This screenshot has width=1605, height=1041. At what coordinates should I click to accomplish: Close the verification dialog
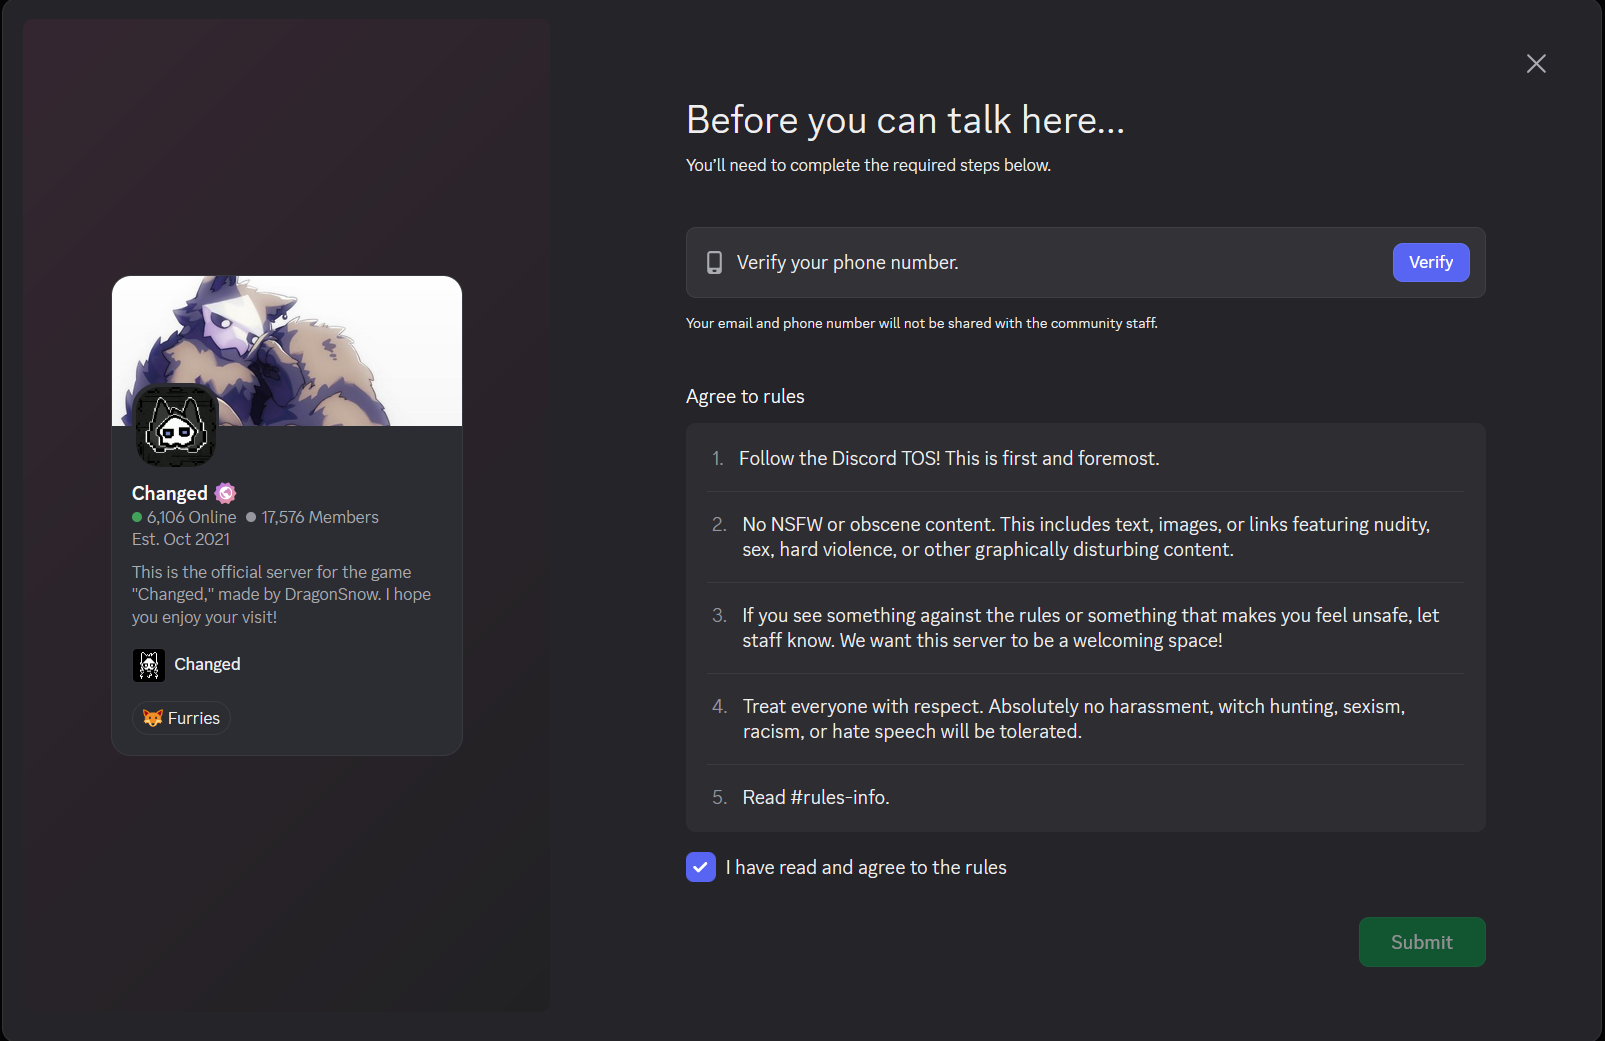1536,64
